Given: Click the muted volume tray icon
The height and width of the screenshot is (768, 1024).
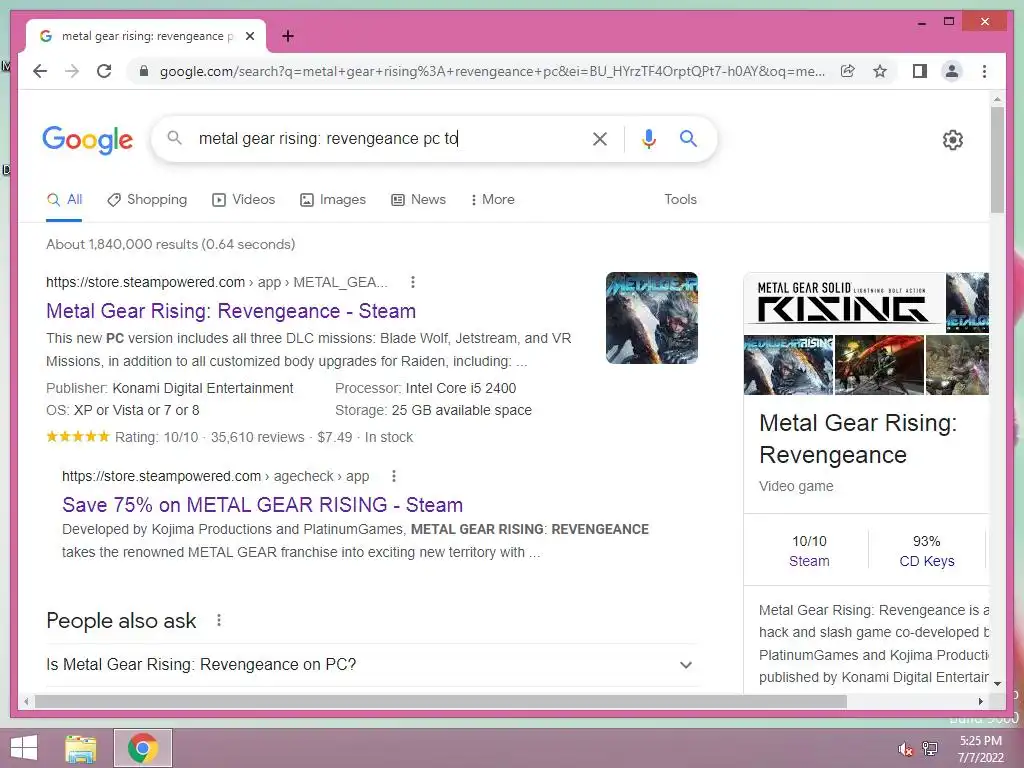Looking at the screenshot, I should click(906, 749).
